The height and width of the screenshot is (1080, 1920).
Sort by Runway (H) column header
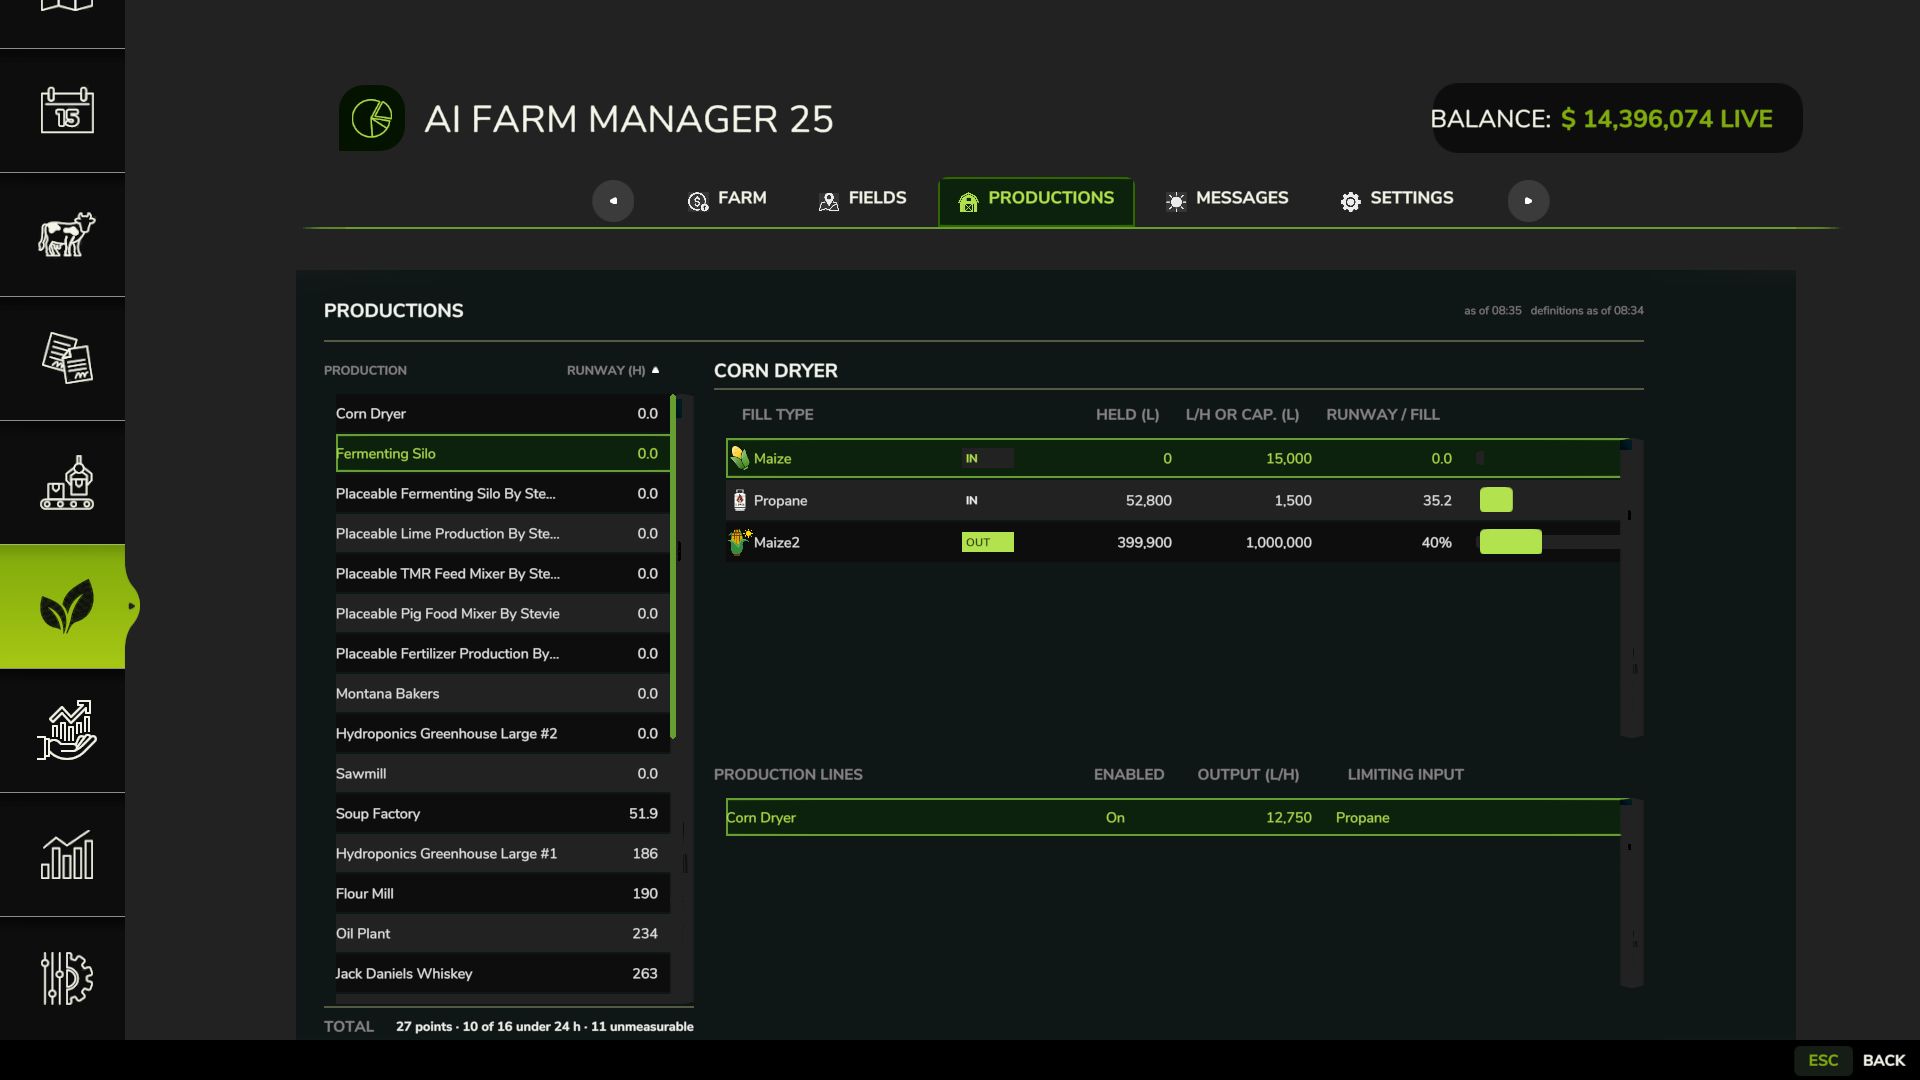[613, 370]
